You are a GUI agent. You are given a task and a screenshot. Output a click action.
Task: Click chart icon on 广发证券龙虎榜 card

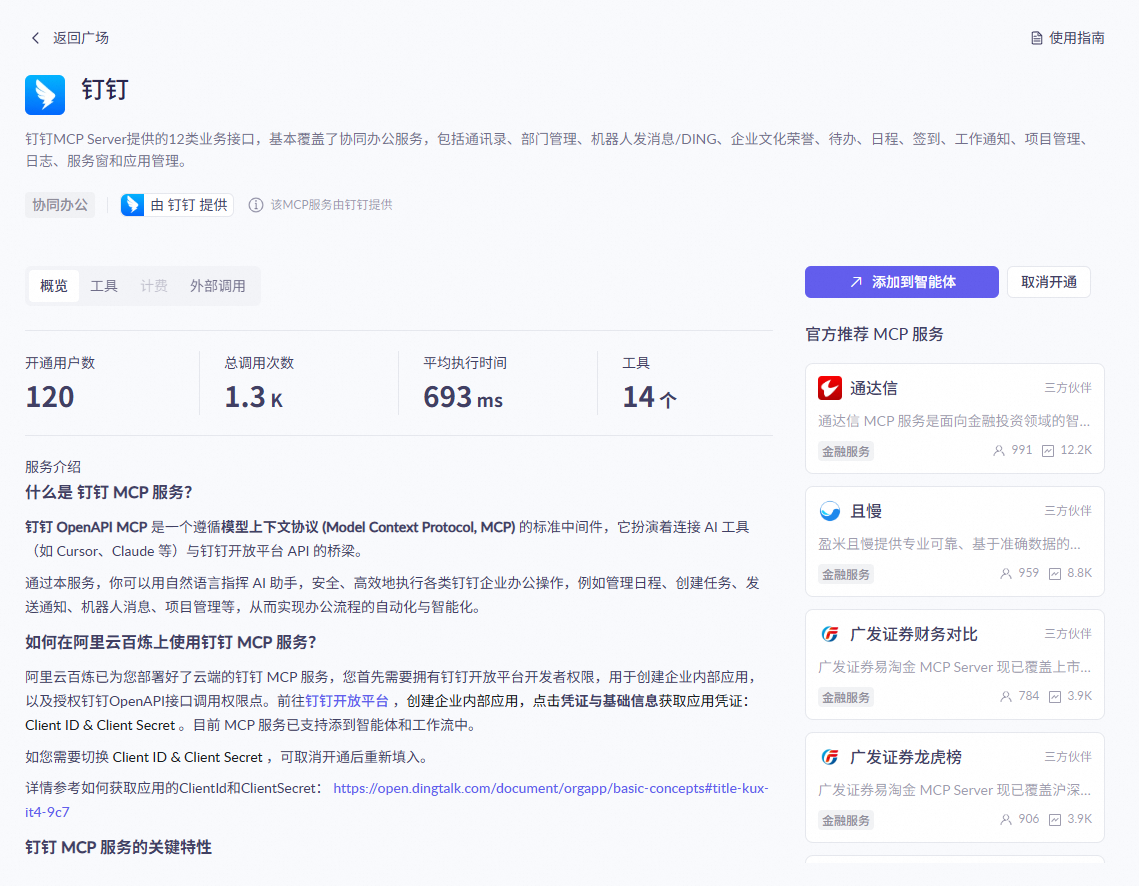(x=1055, y=819)
